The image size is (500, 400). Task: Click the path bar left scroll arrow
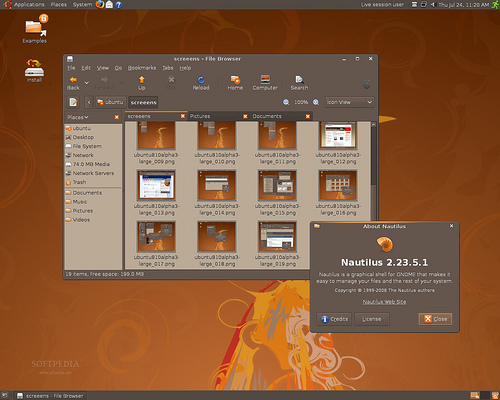coord(89,102)
